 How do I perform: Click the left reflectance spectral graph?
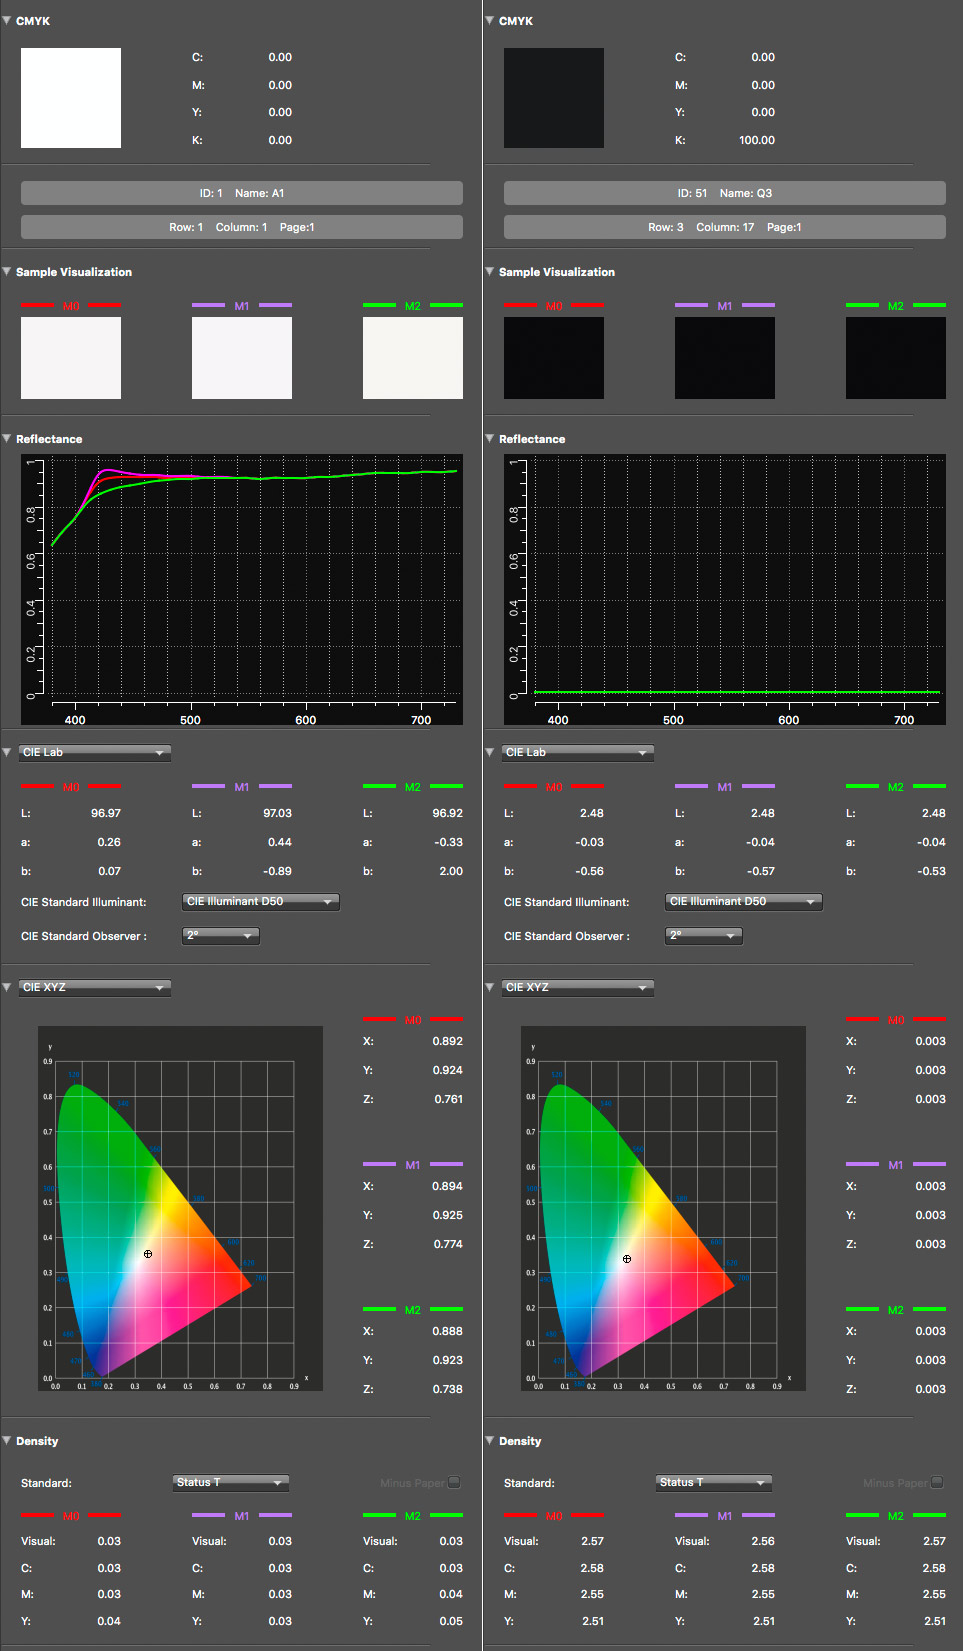(x=242, y=590)
